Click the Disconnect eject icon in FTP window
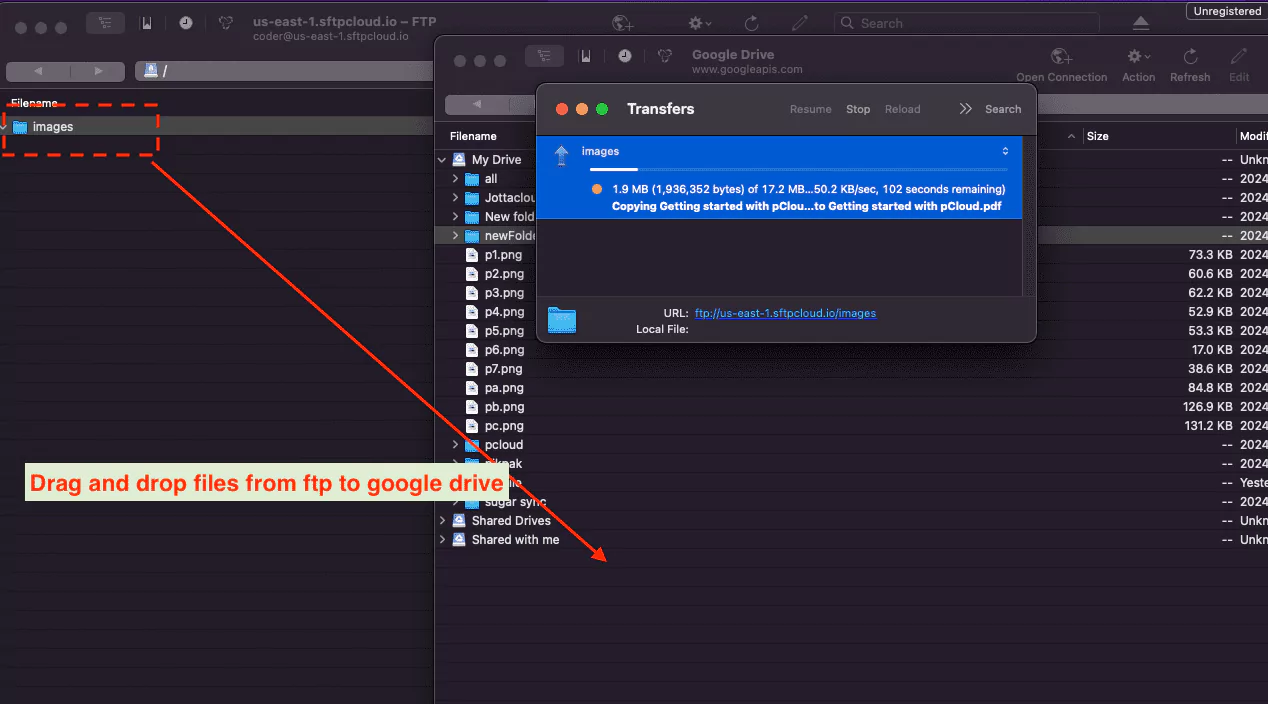Viewport: 1268px width, 704px height. 1140,23
